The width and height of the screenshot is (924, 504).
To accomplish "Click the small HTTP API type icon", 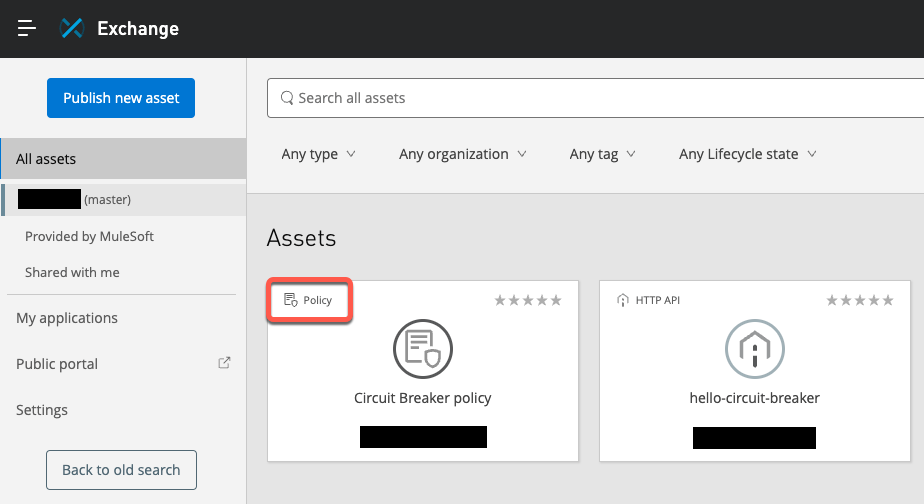I will click(x=622, y=300).
